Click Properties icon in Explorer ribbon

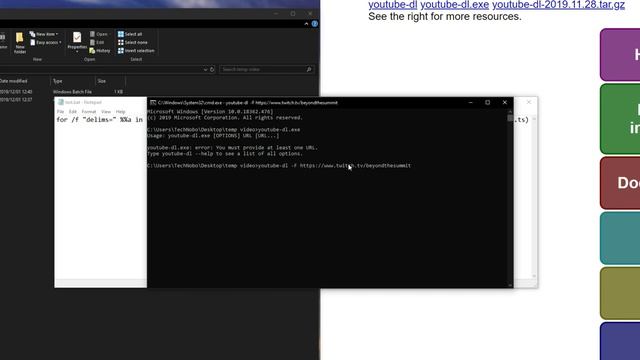(77, 42)
